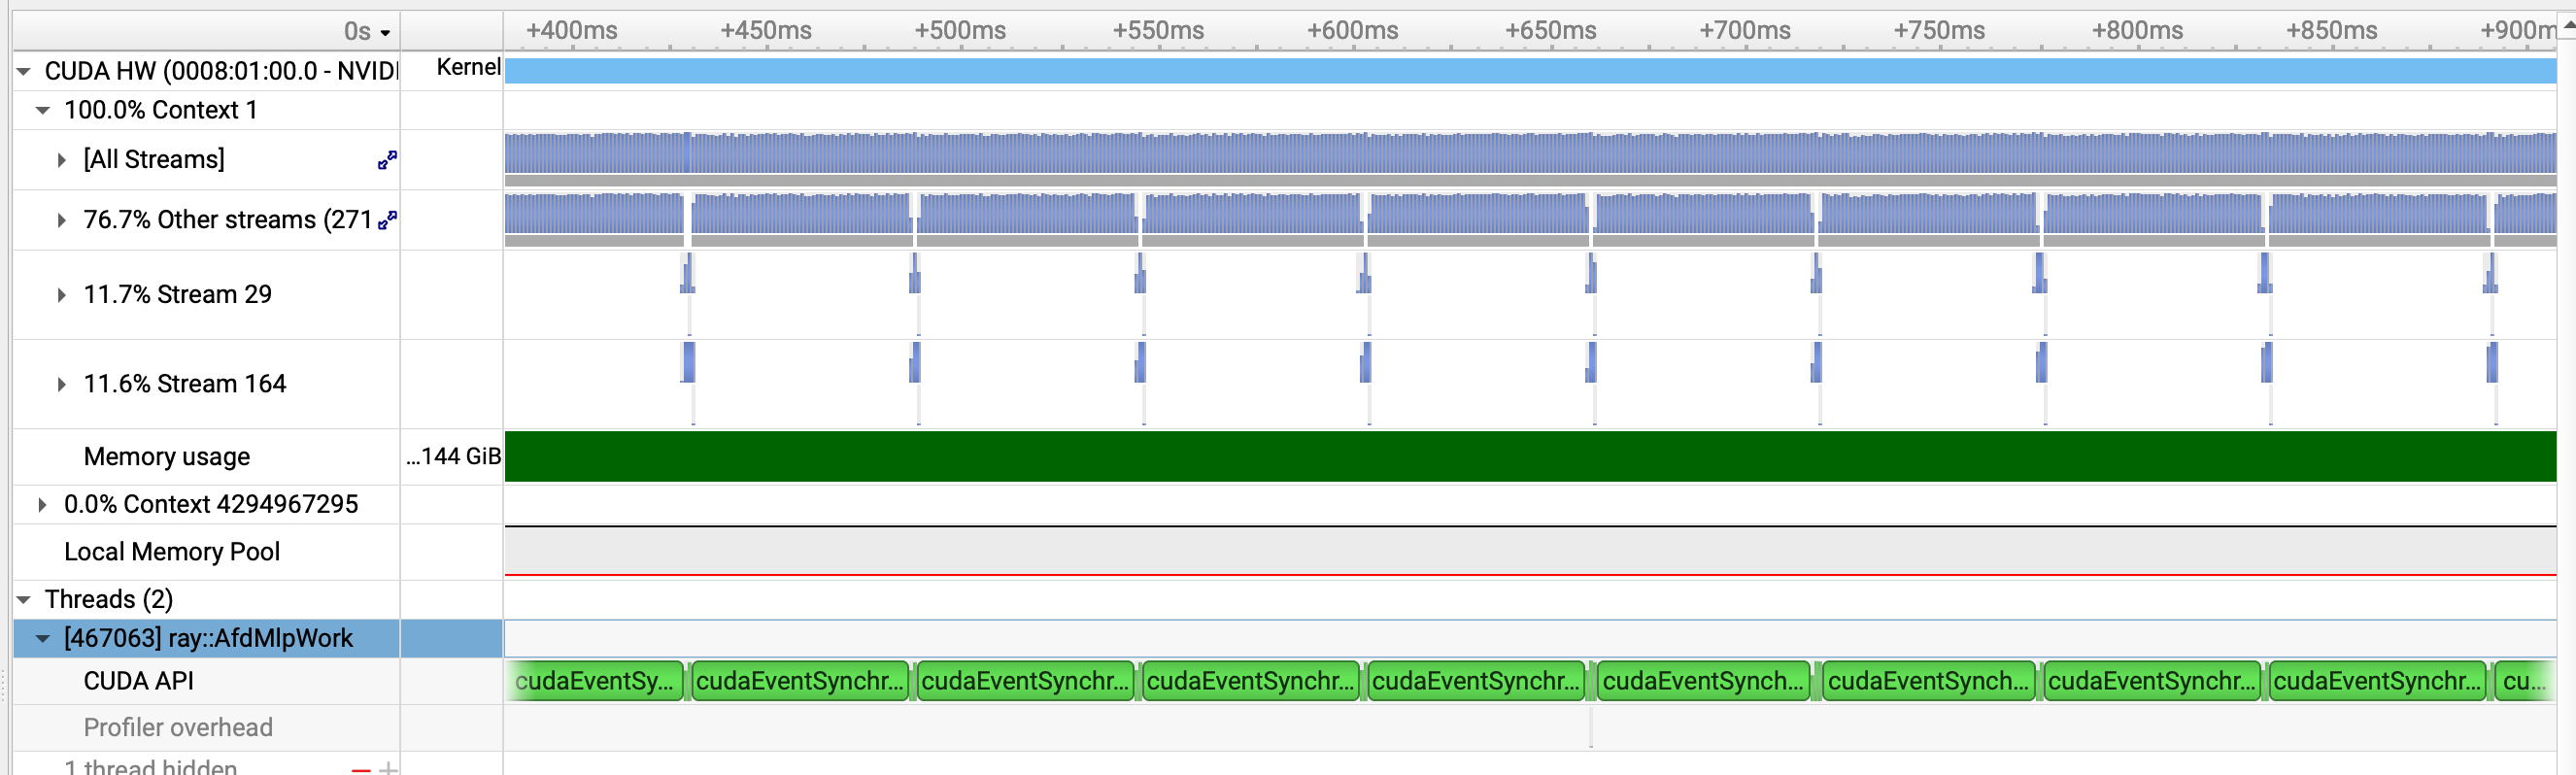Viewport: 2576px width, 775px height.
Task: Click the enlarge-row icon on Other streams
Action: [387, 220]
